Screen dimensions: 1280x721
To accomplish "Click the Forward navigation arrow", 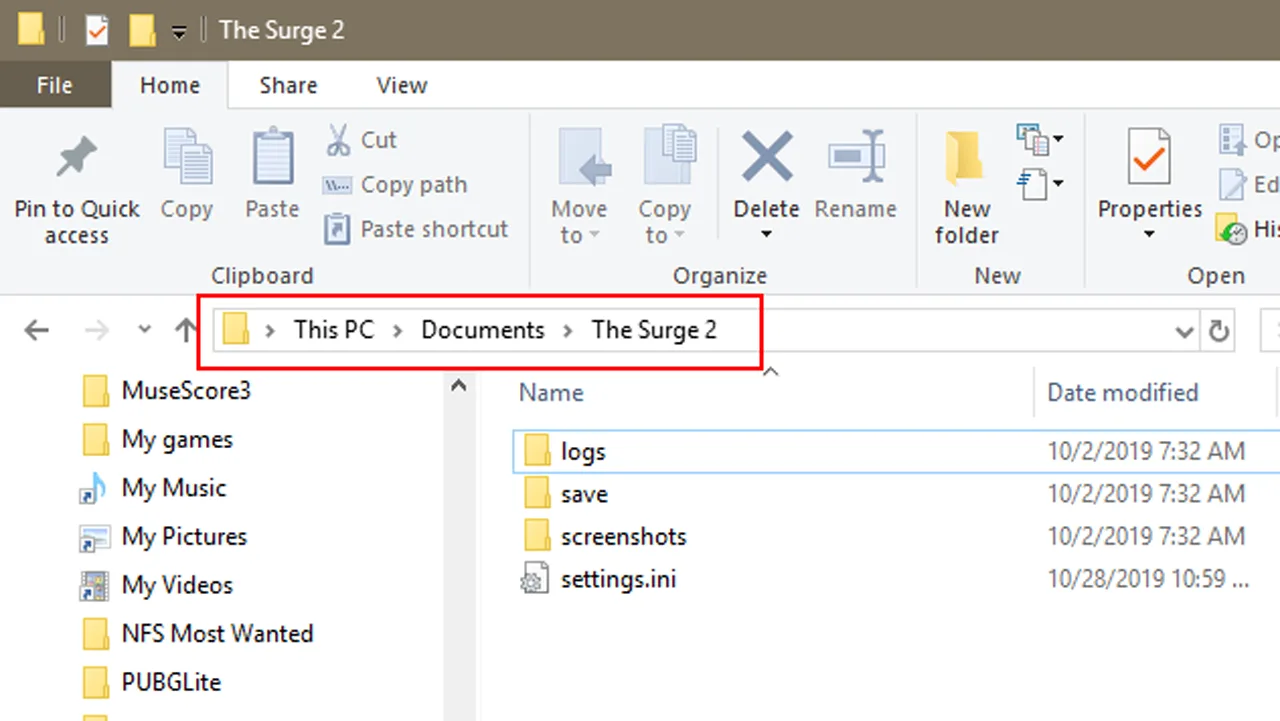I will [x=97, y=330].
